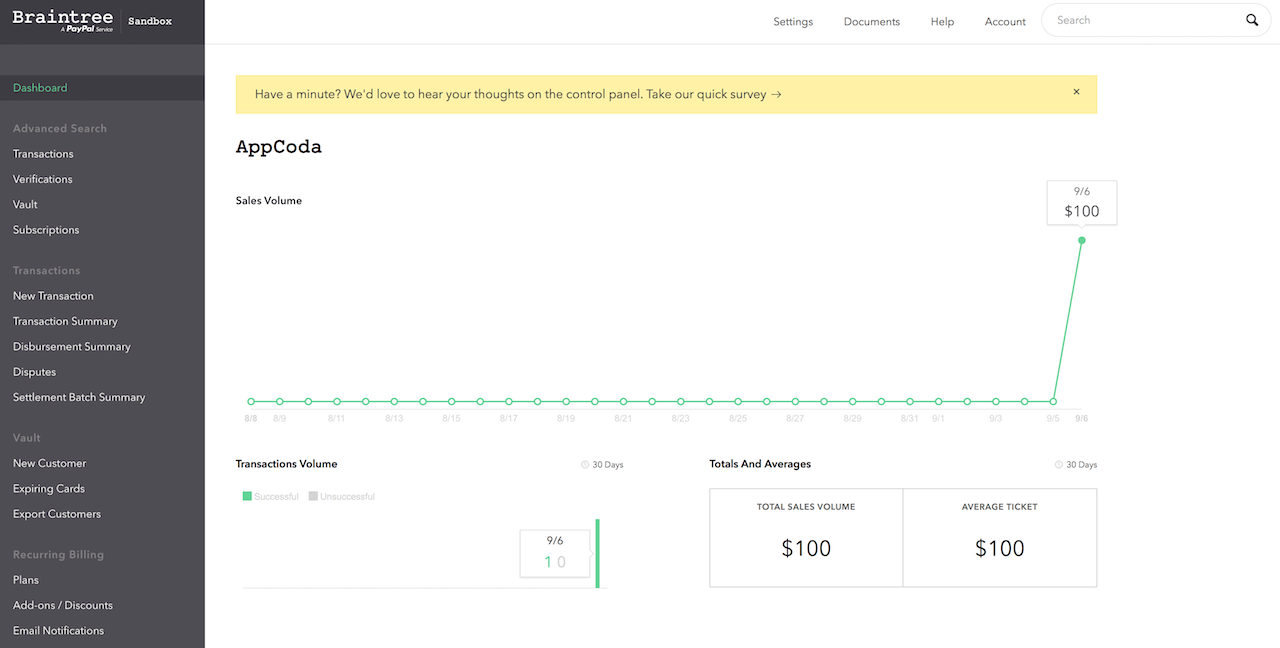1280x648 pixels.
Task: Open Vault under Advanced Search
Action: click(x=25, y=204)
